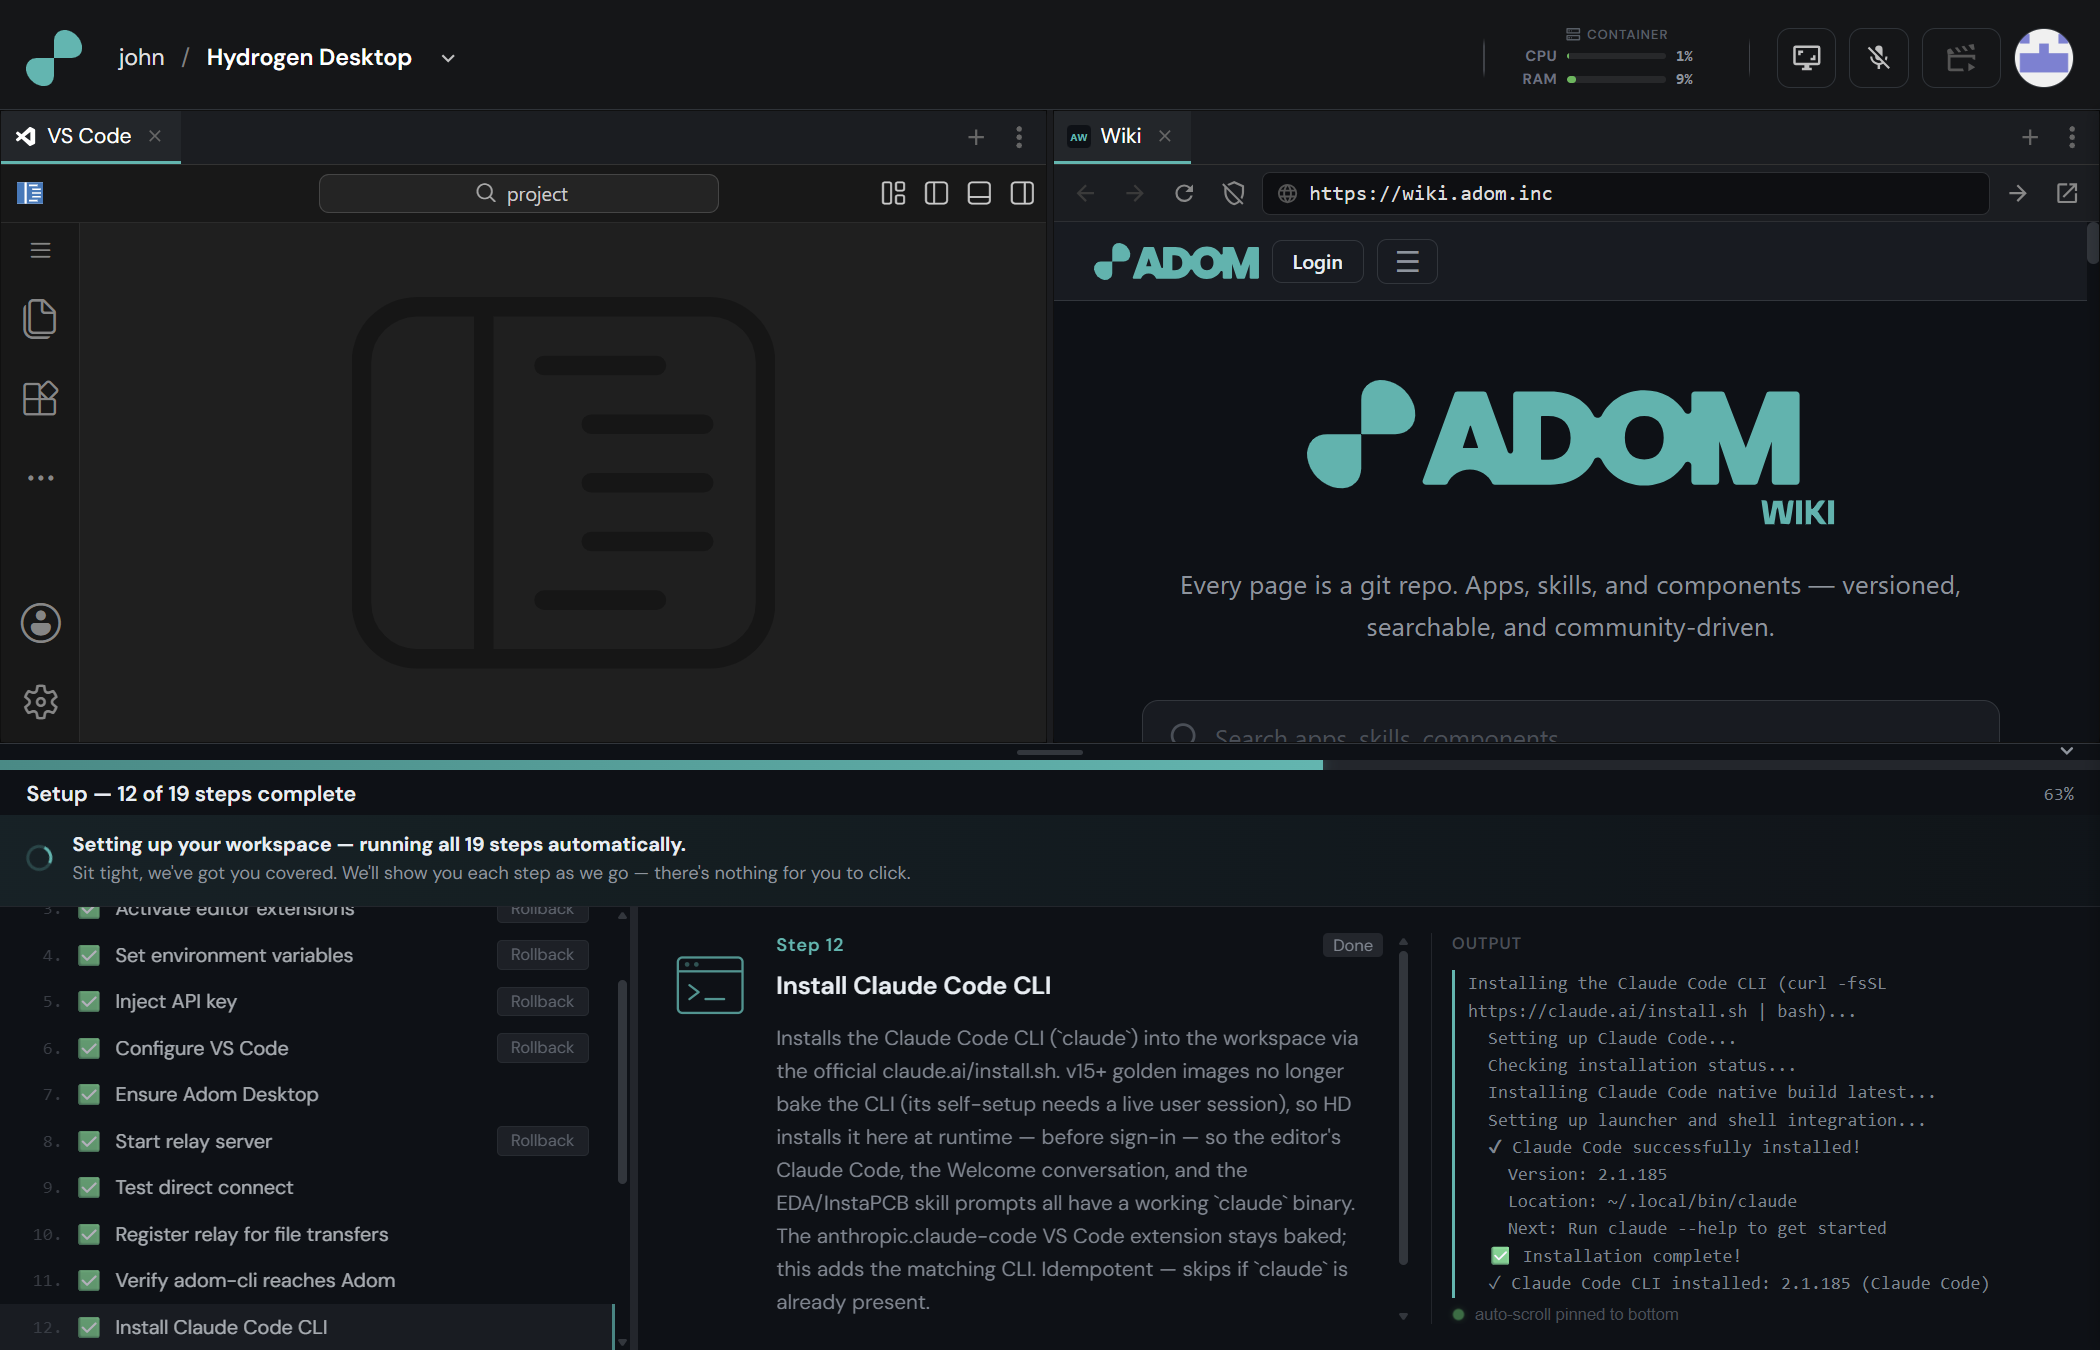Open the screen display icon in header
Screen dimensions: 2100x1350
coord(1806,58)
